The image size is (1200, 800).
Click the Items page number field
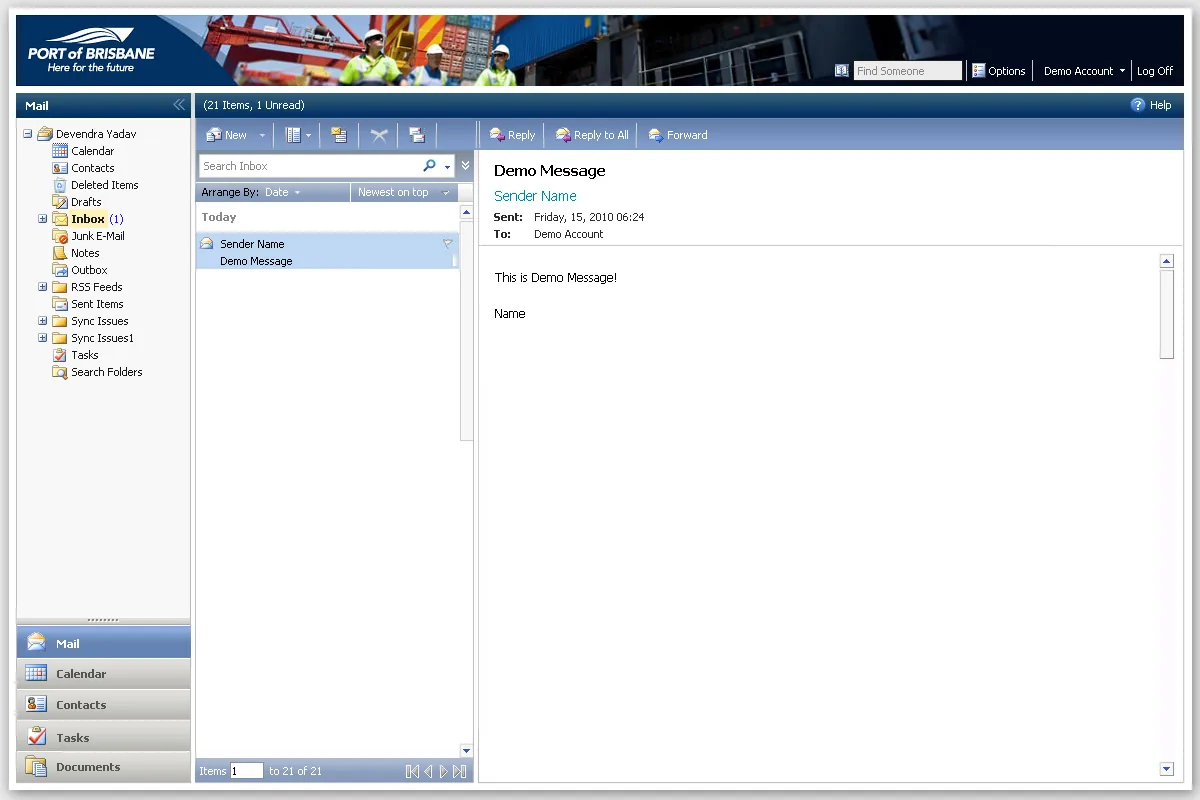tap(247, 771)
